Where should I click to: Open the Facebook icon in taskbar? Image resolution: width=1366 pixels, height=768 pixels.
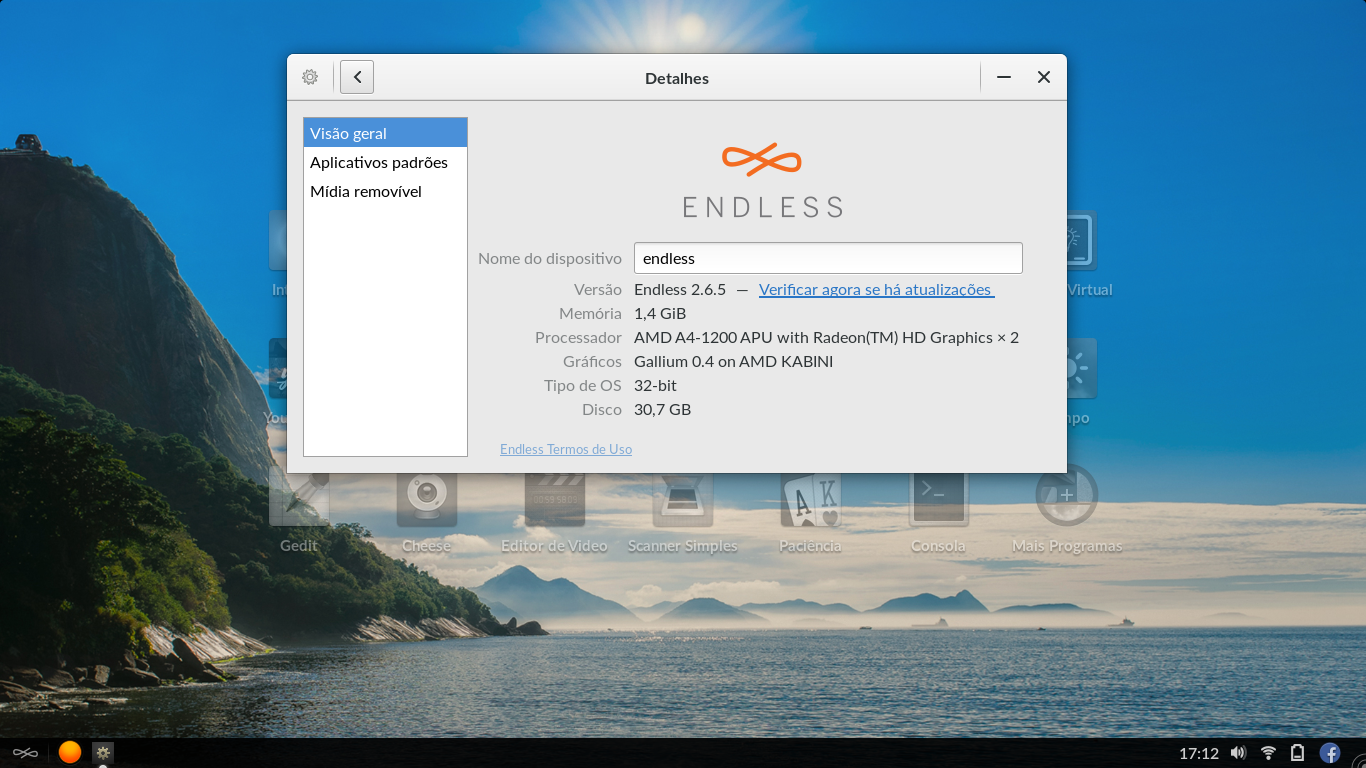pyautogui.click(x=1330, y=753)
